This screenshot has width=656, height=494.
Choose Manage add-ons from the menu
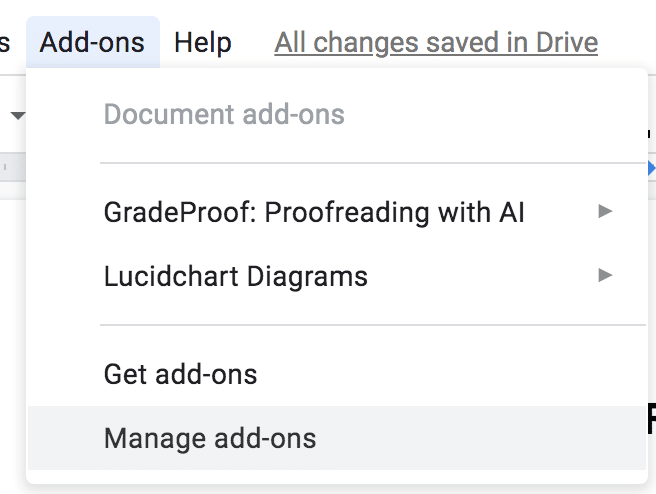coord(210,438)
